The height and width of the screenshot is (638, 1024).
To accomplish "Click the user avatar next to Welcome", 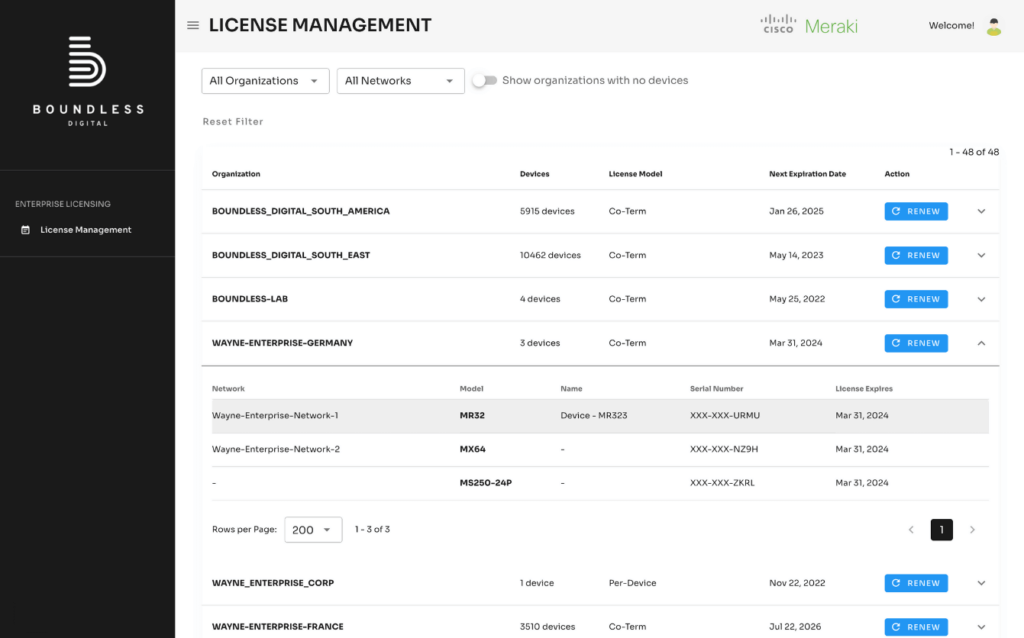I will 993,25.
